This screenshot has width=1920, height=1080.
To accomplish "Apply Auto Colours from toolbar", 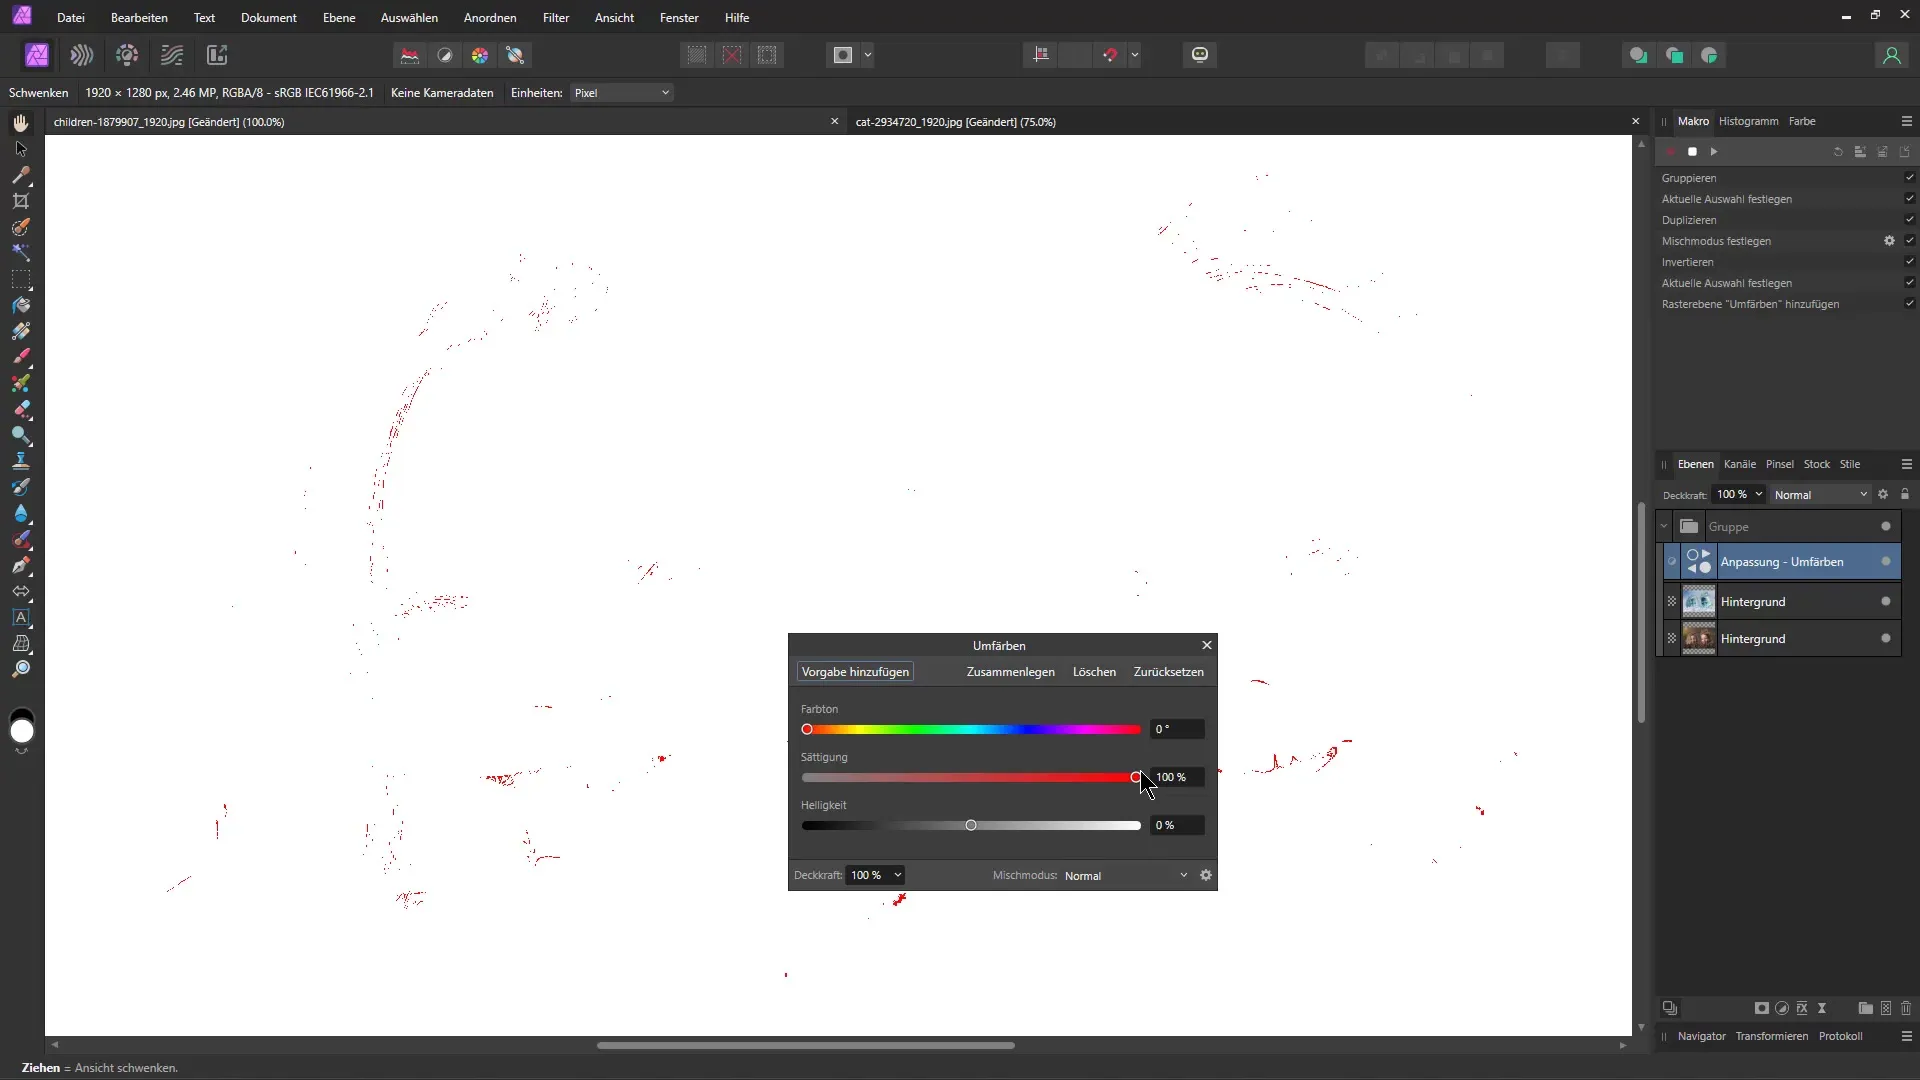I will tap(480, 55).
